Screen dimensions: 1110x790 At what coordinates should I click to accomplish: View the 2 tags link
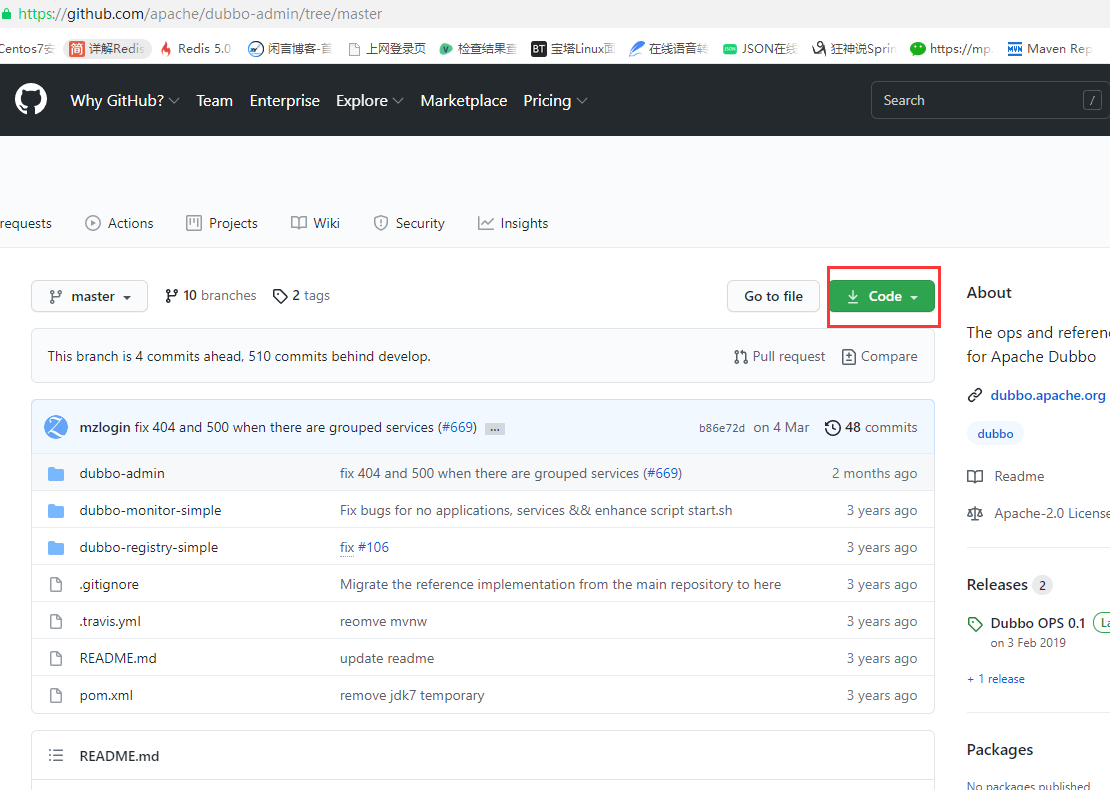(301, 295)
